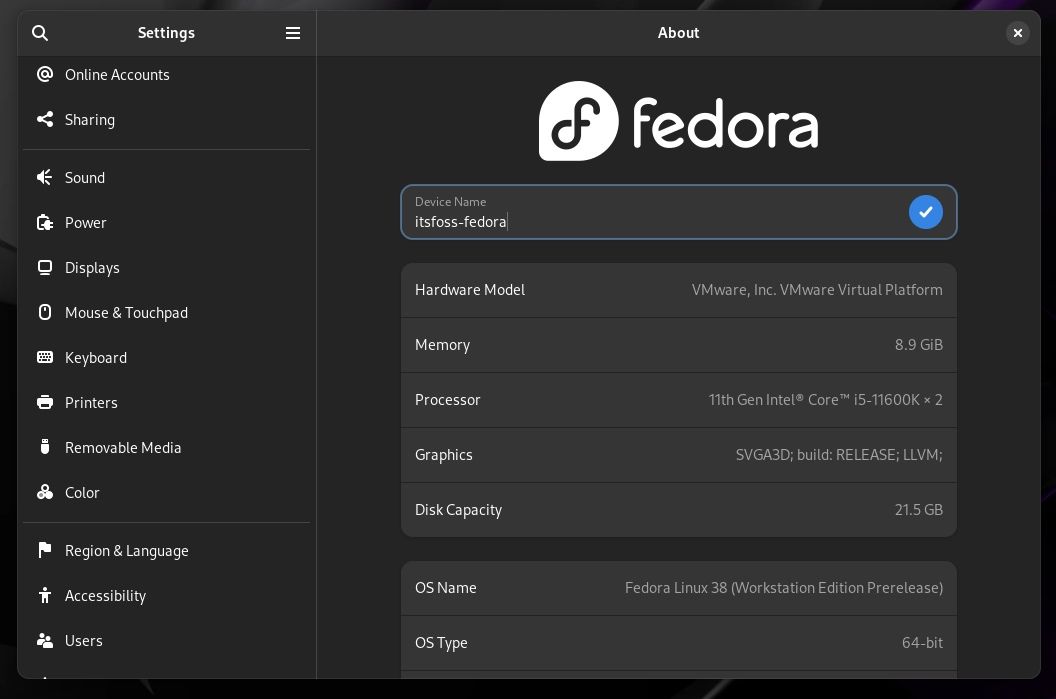This screenshot has height=699, width=1056.
Task: Go to Accessibility settings
Action: click(x=166, y=596)
